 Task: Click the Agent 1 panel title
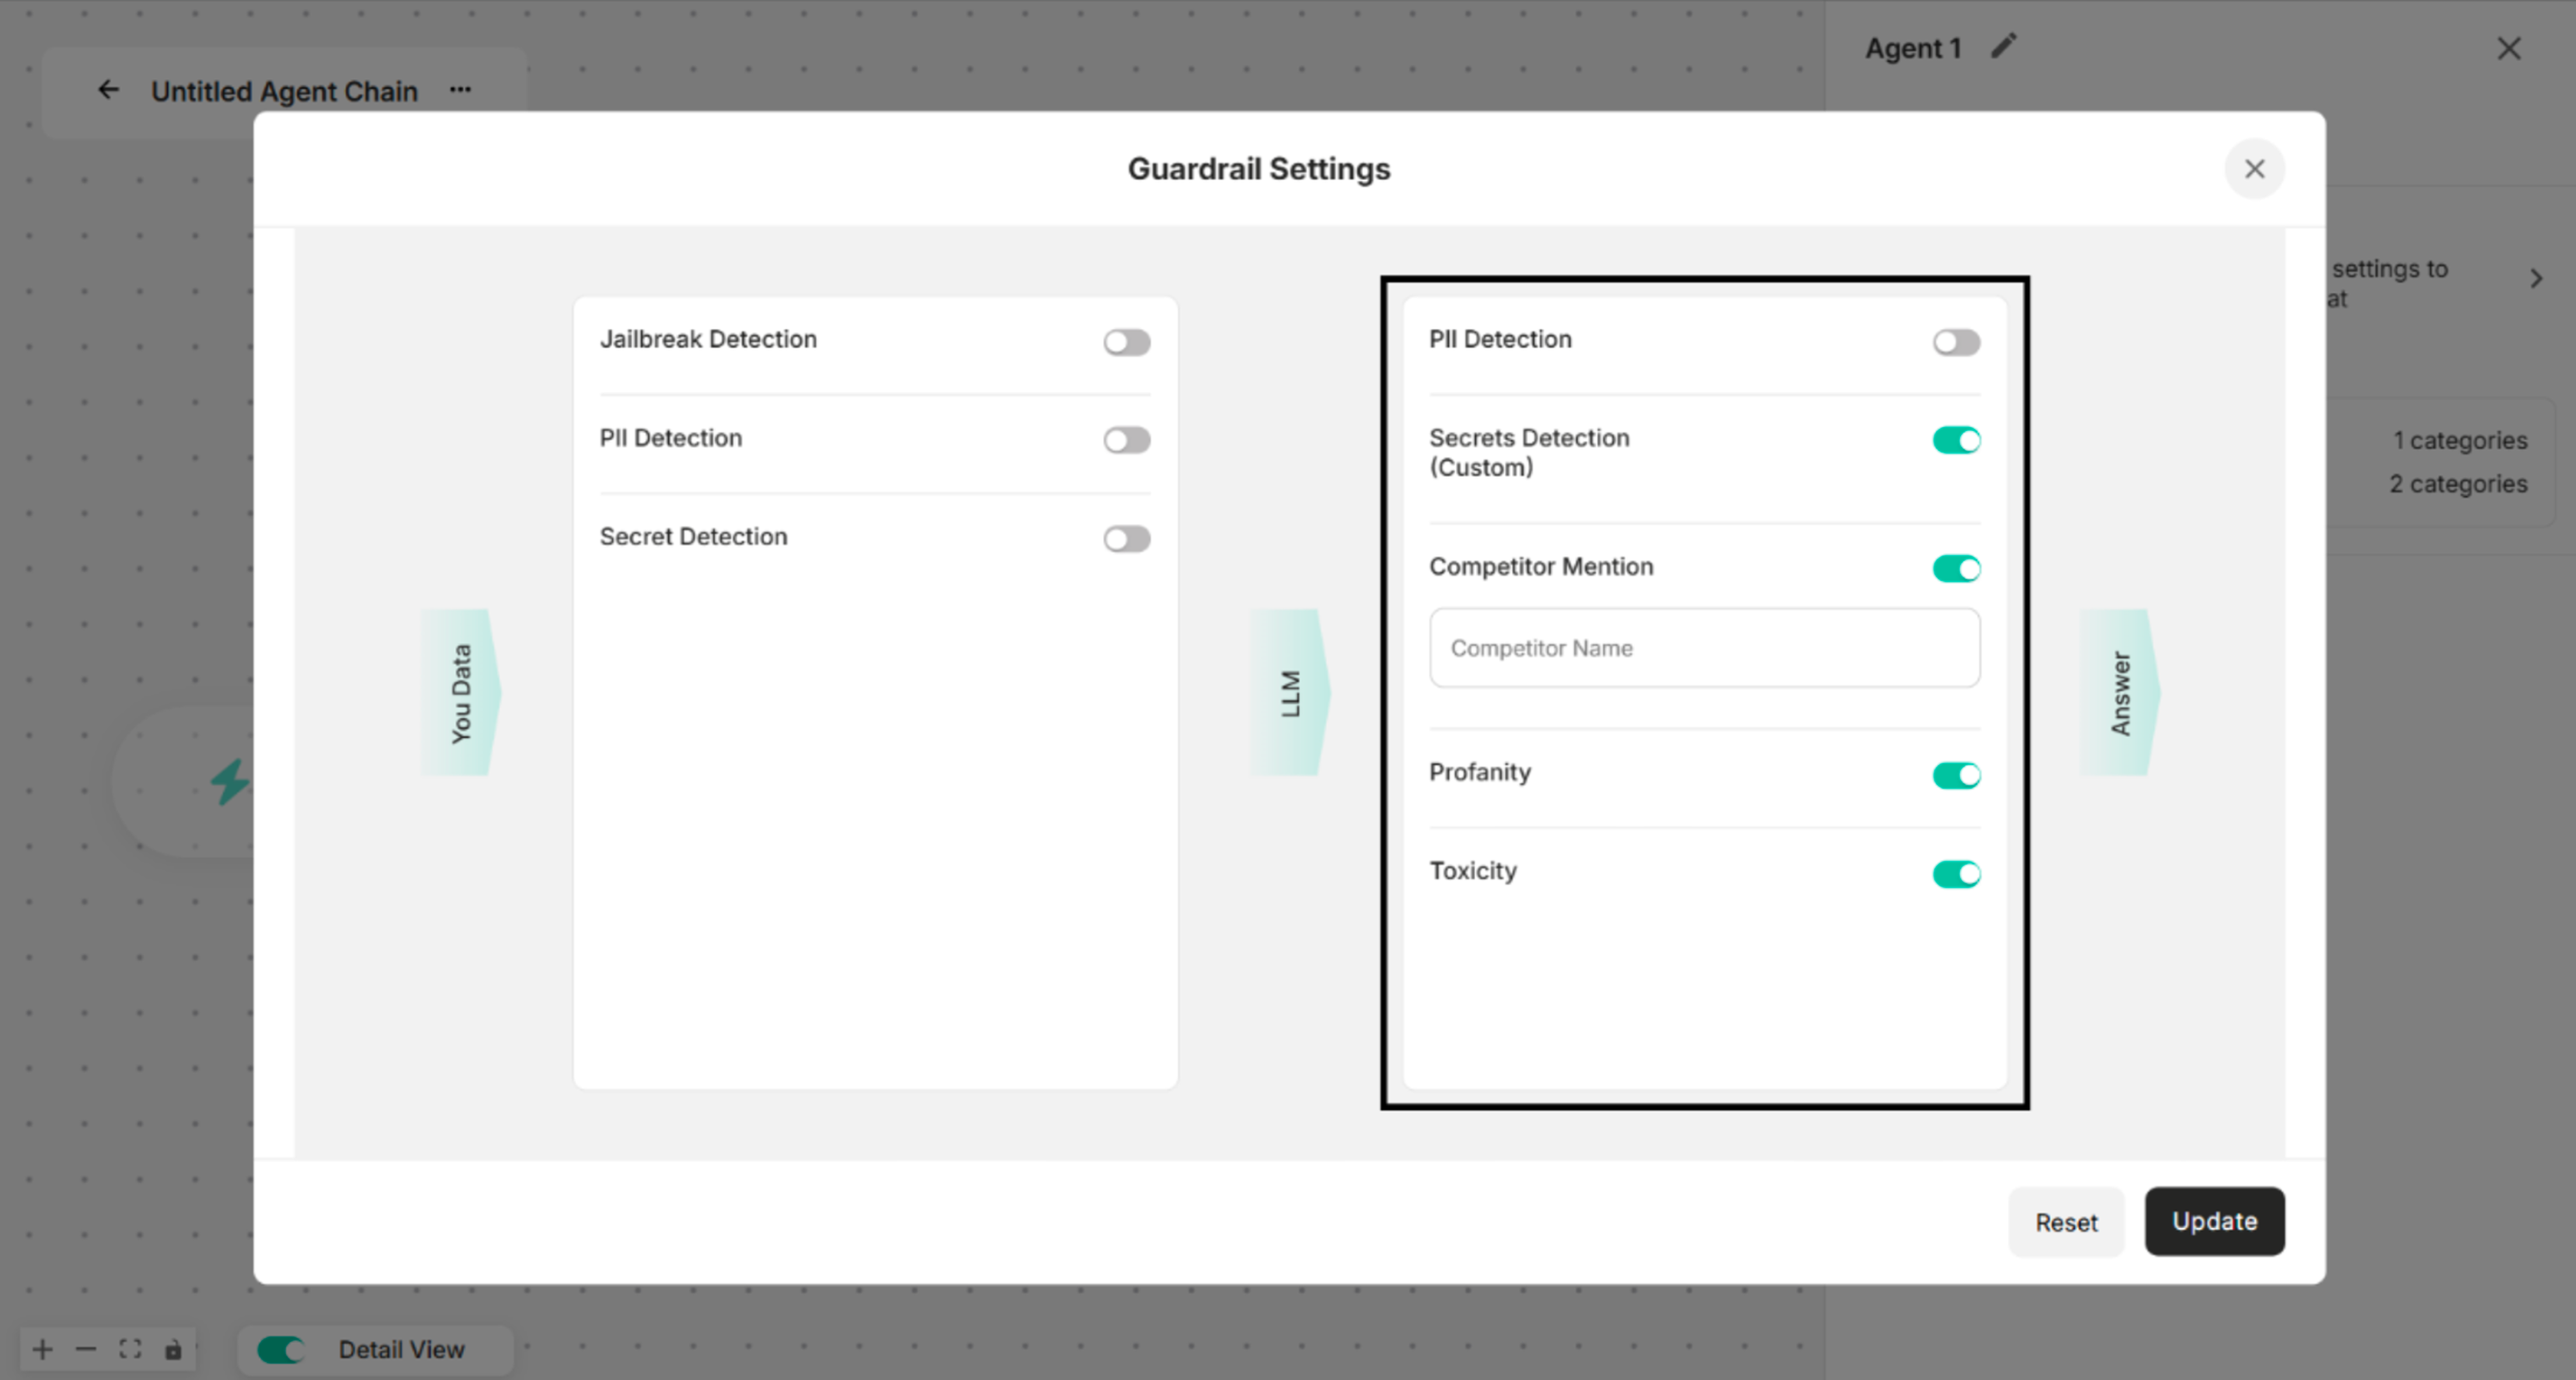pos(1913,48)
